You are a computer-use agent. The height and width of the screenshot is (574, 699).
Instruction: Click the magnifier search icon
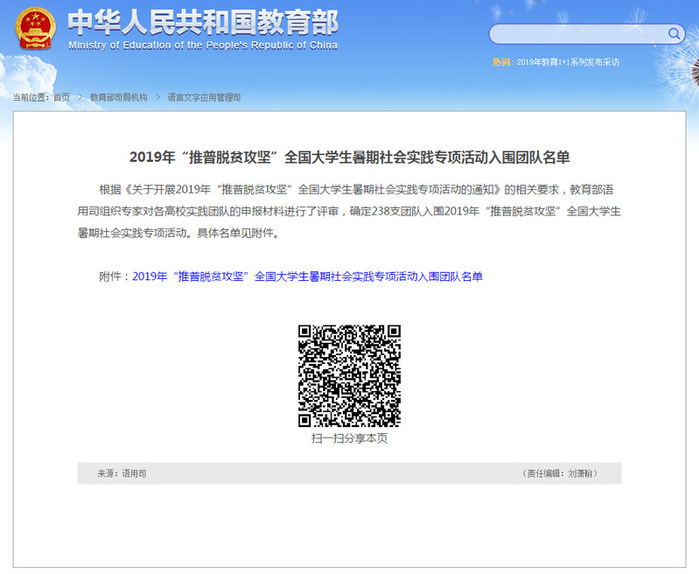pos(674,34)
